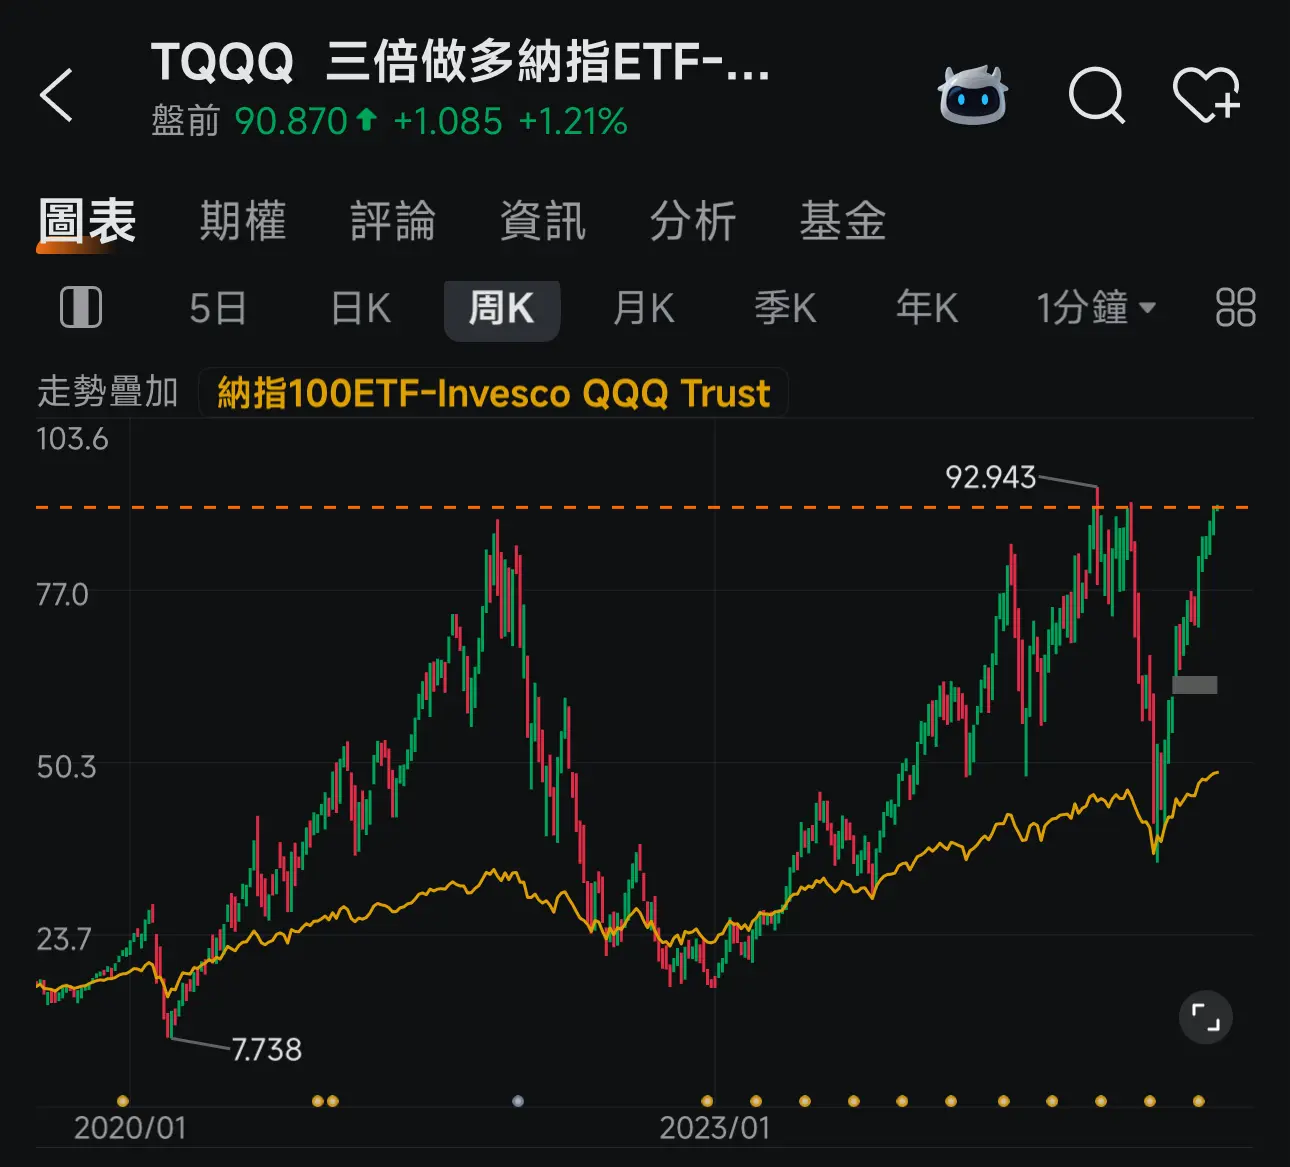Tap the event dot above 2020/01
Screen dimensions: 1290x1167
[123, 1101]
